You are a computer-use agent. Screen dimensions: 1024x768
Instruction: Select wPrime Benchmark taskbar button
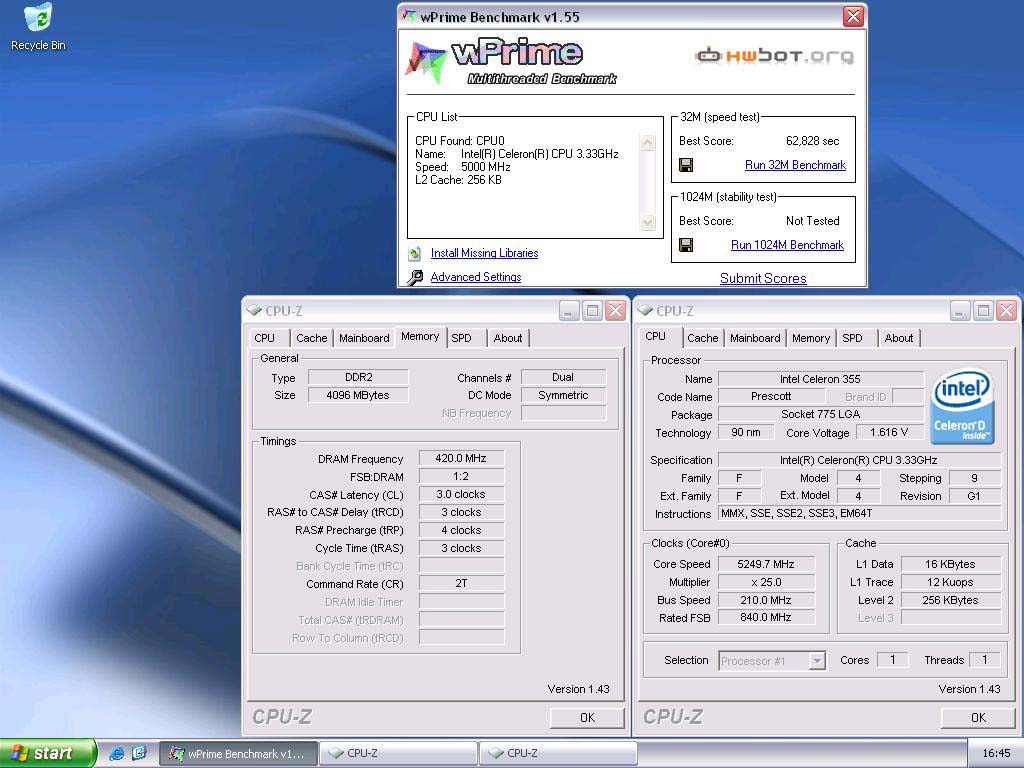pyautogui.click(x=238, y=754)
